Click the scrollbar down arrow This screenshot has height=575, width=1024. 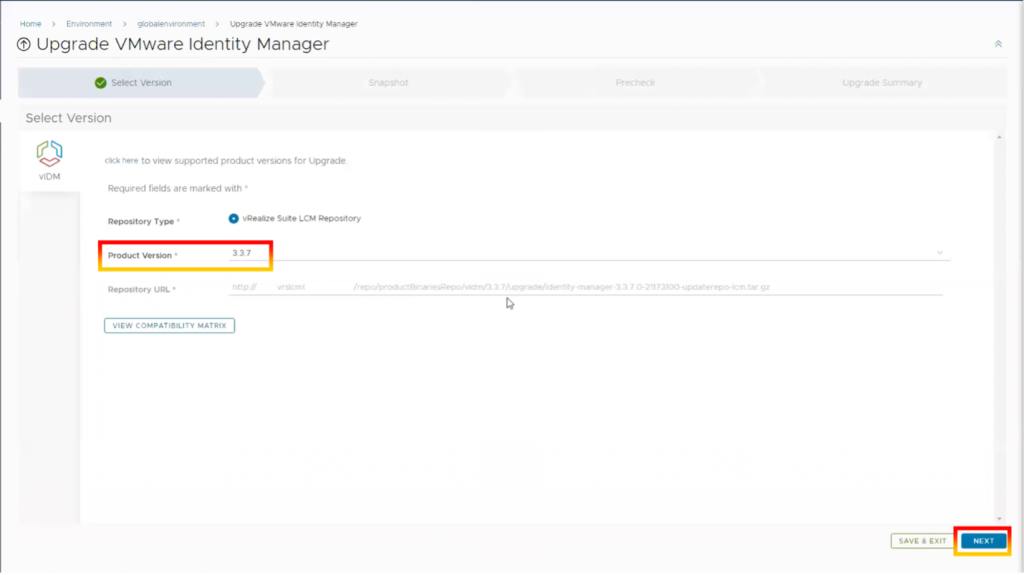coord(999,519)
